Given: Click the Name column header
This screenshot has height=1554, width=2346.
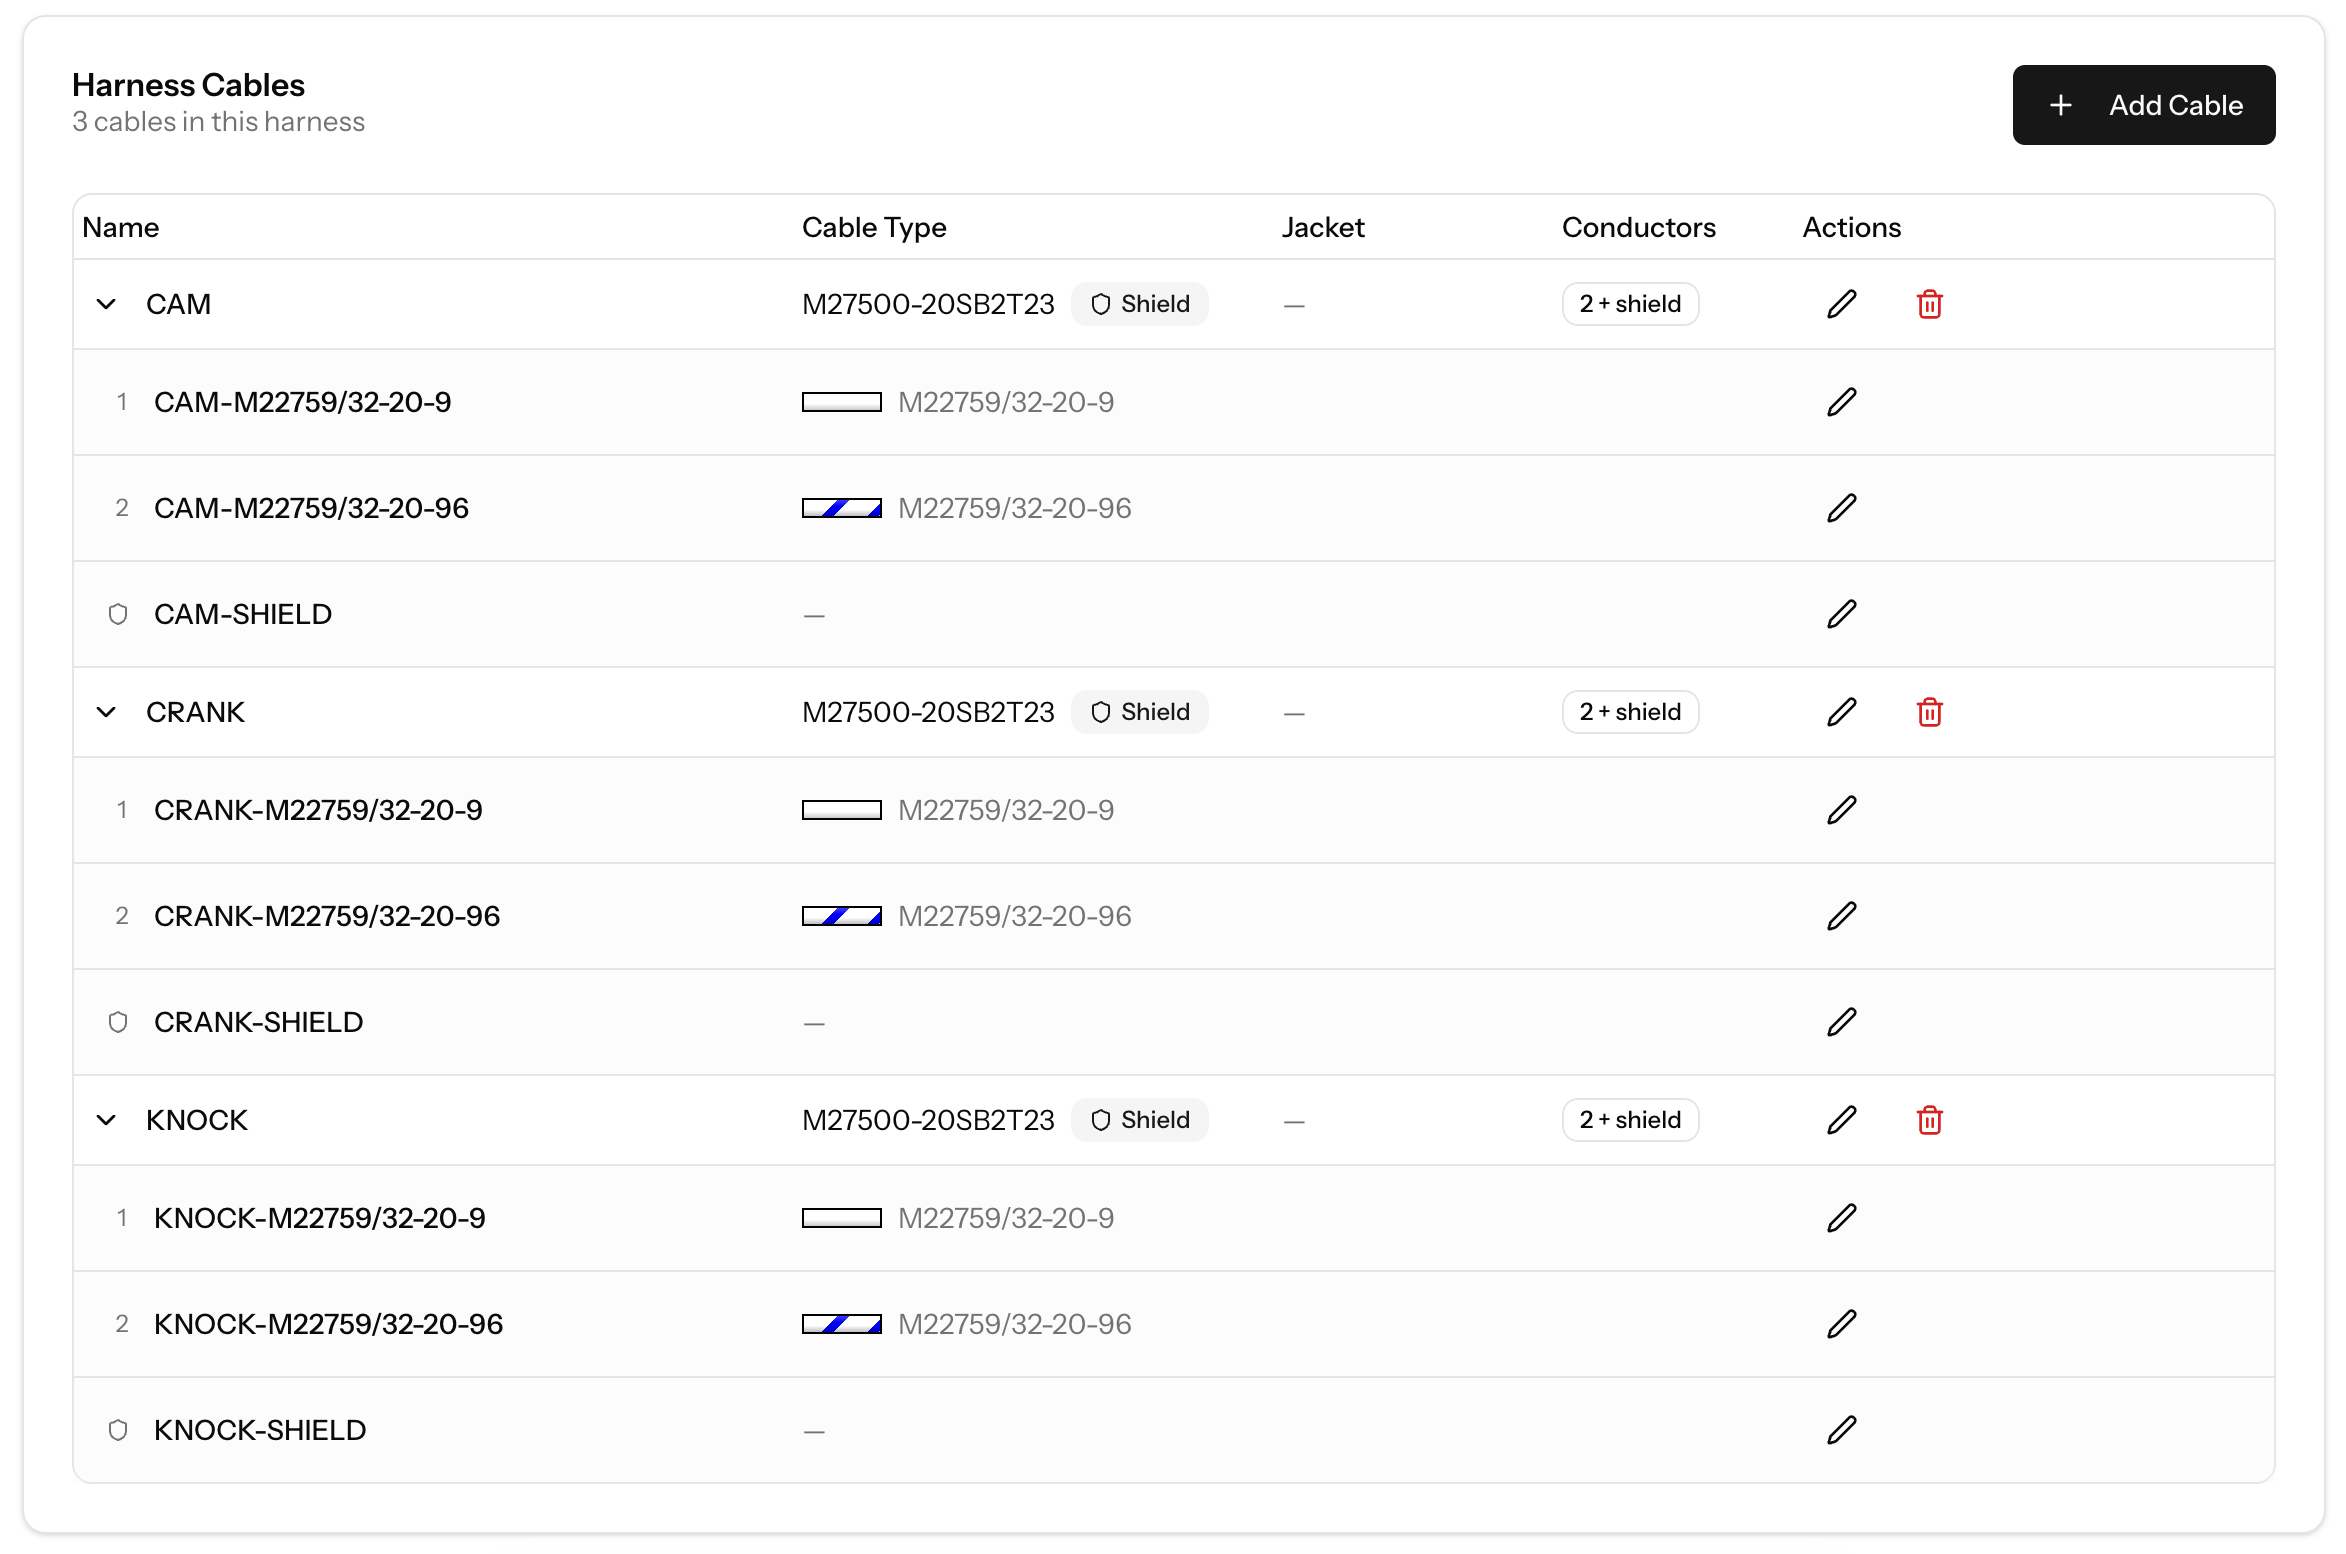Looking at the screenshot, I should [121, 227].
